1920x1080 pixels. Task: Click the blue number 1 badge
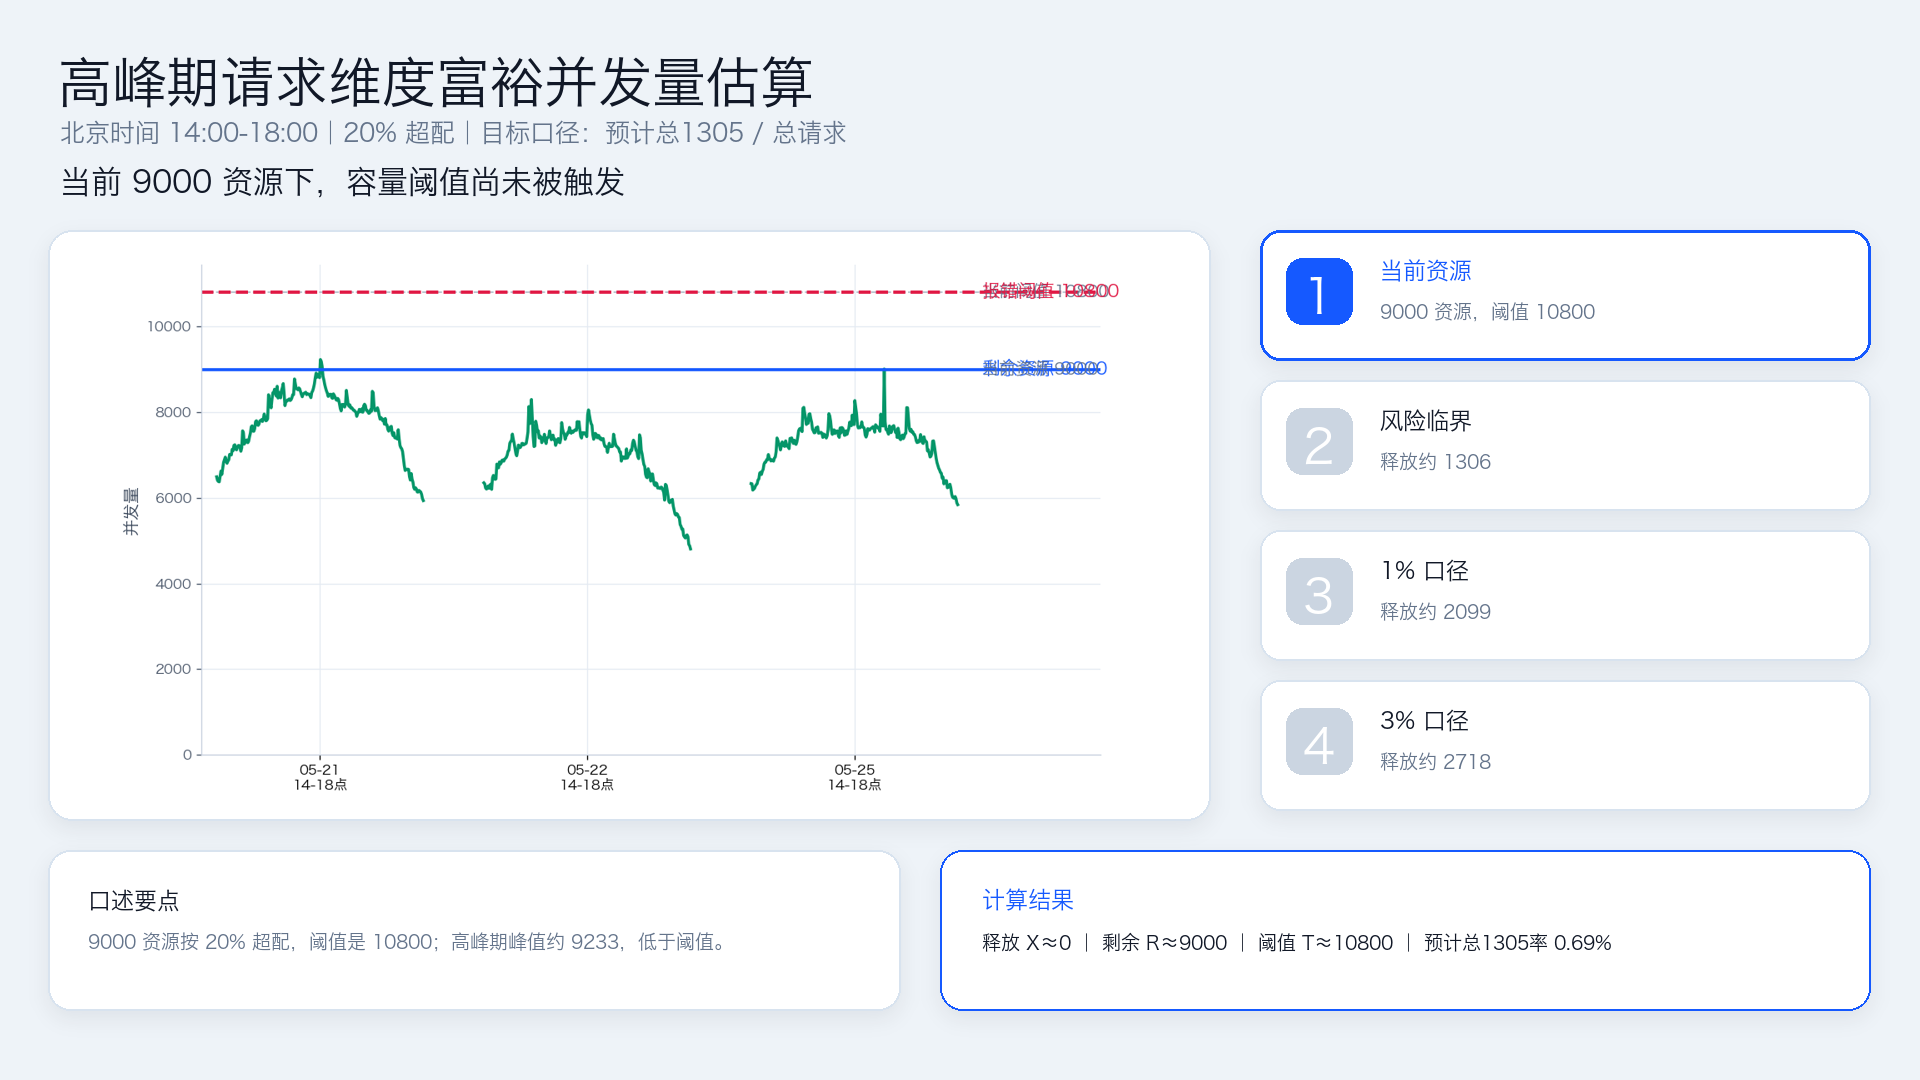pyautogui.click(x=1319, y=292)
